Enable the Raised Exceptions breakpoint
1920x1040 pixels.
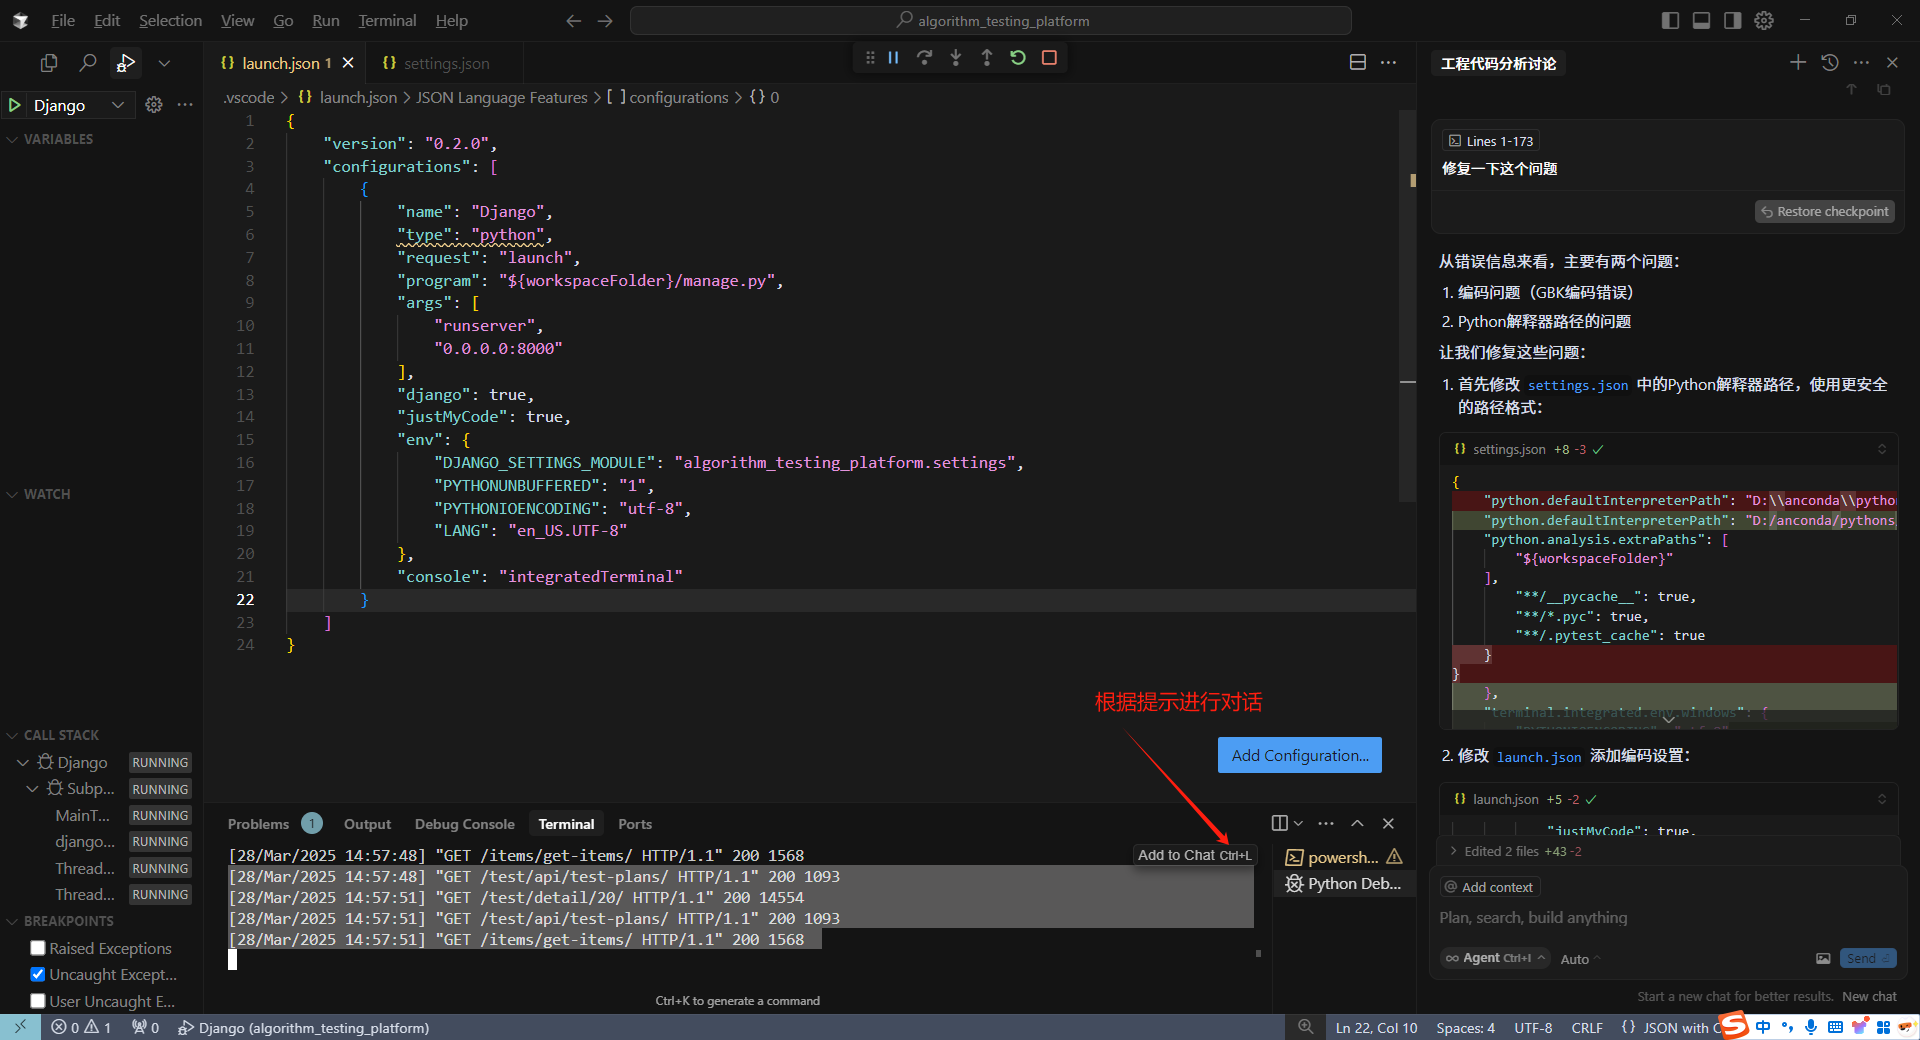(x=38, y=948)
